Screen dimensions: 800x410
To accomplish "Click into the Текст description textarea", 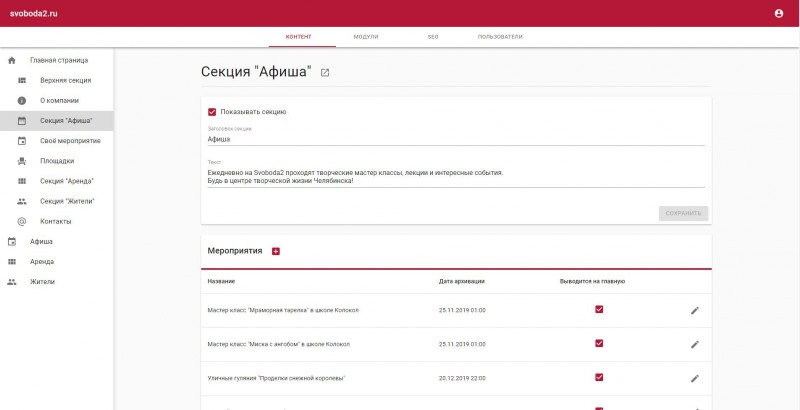I will point(456,176).
